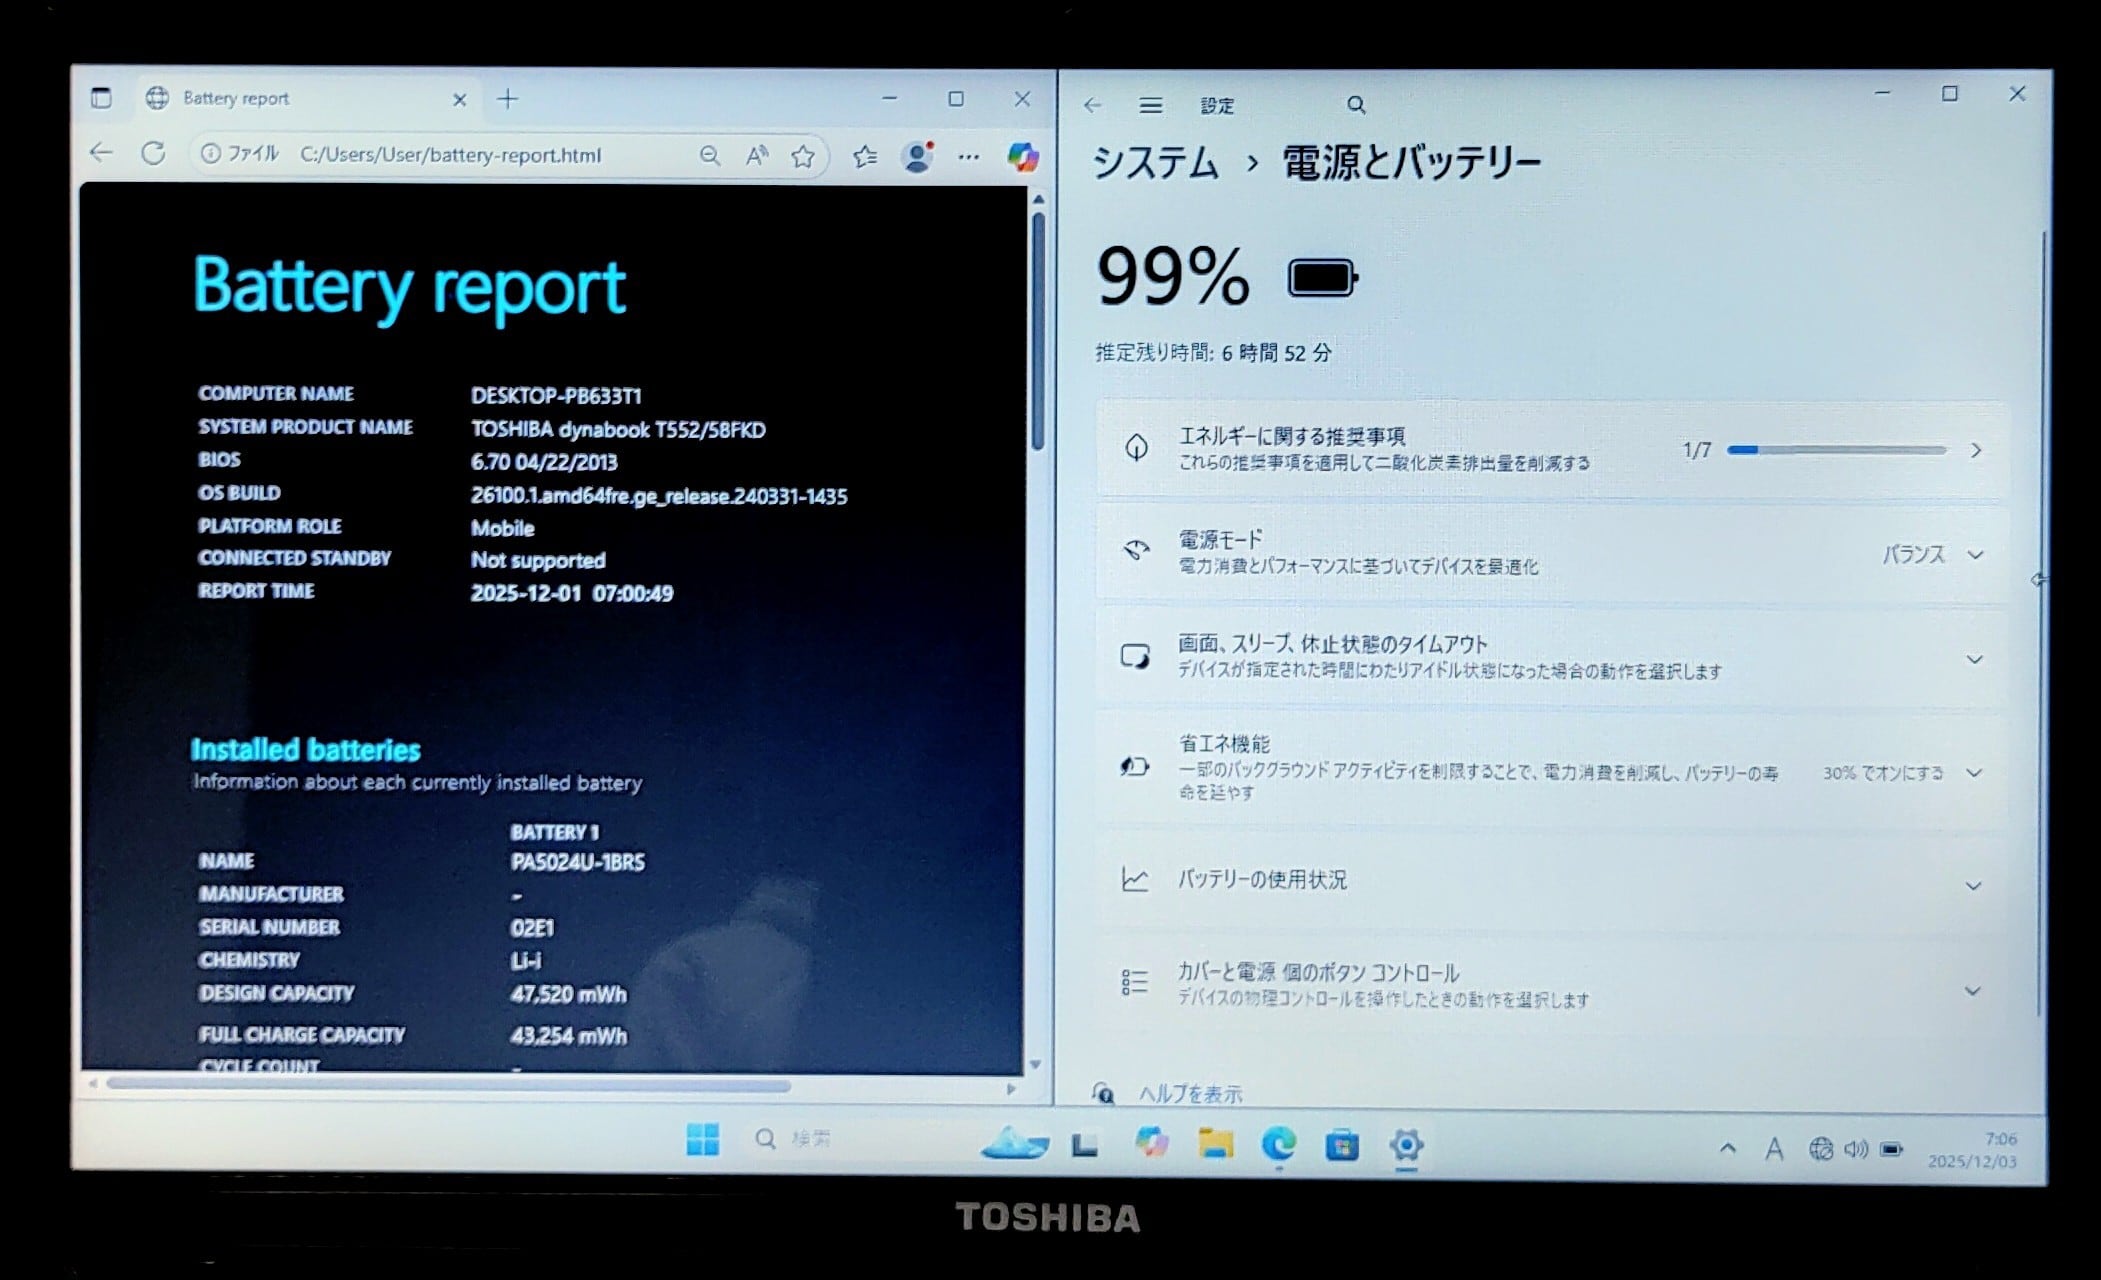This screenshot has width=2101, height=1280.
Task: Expand バッテリーの使用状況 section
Action: 1973,885
